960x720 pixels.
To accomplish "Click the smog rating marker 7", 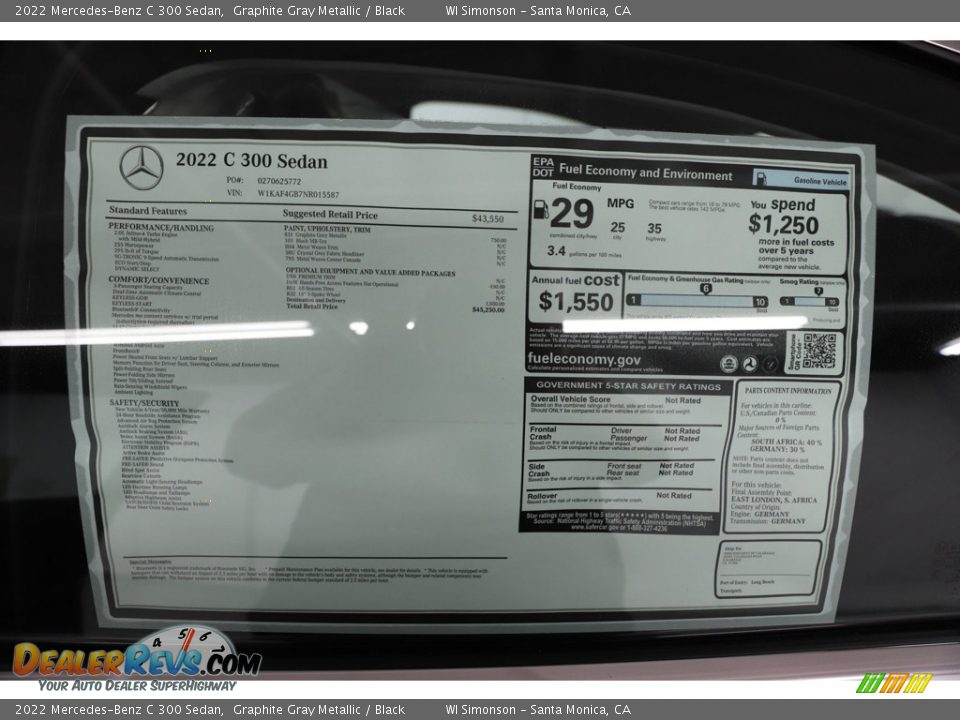I will 819,291.
